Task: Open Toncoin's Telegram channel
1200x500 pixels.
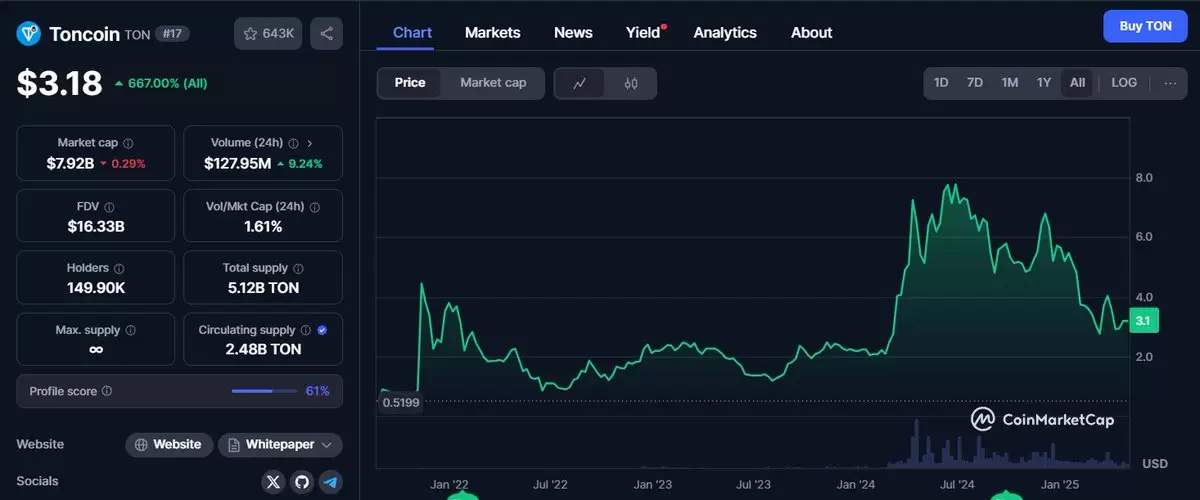Action: coord(330,482)
